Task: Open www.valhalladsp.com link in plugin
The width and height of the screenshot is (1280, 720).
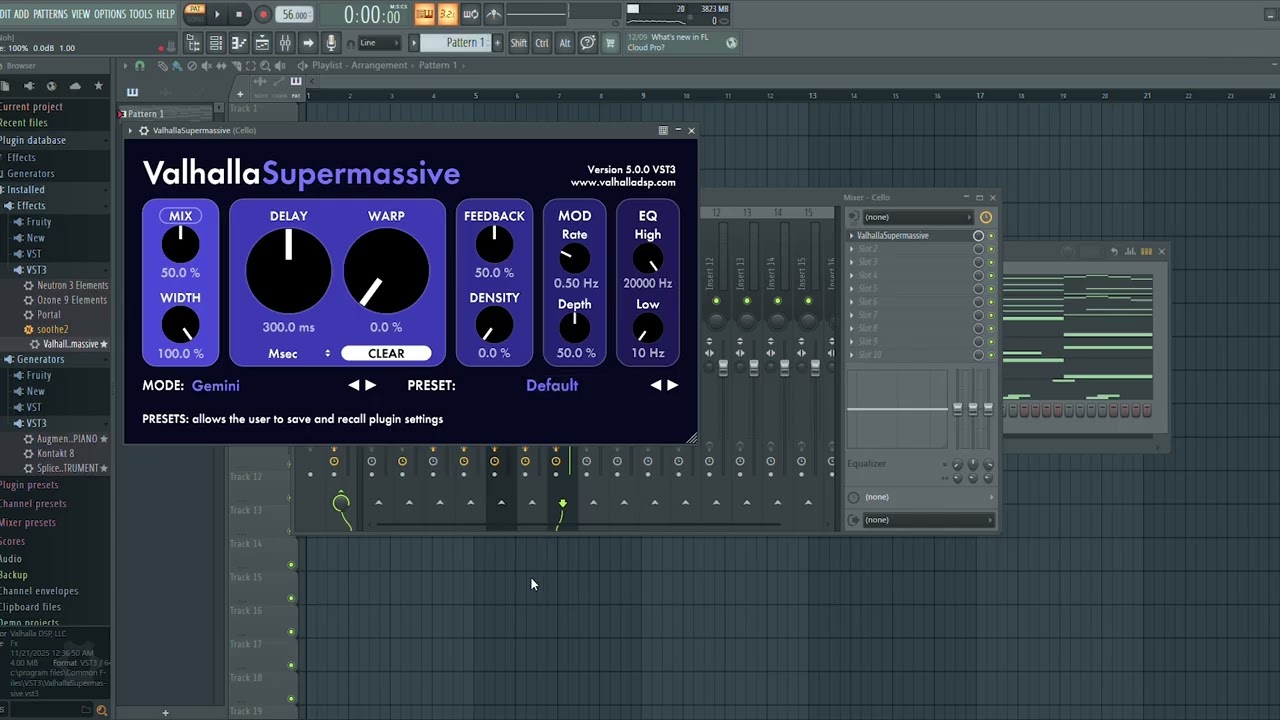Action: [623, 182]
